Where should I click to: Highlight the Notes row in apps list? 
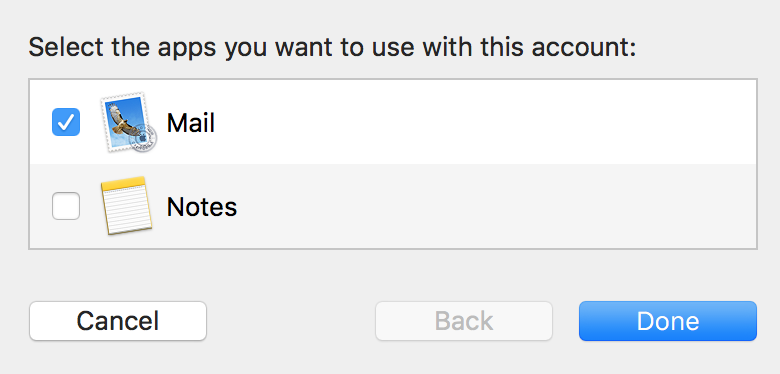point(393,206)
